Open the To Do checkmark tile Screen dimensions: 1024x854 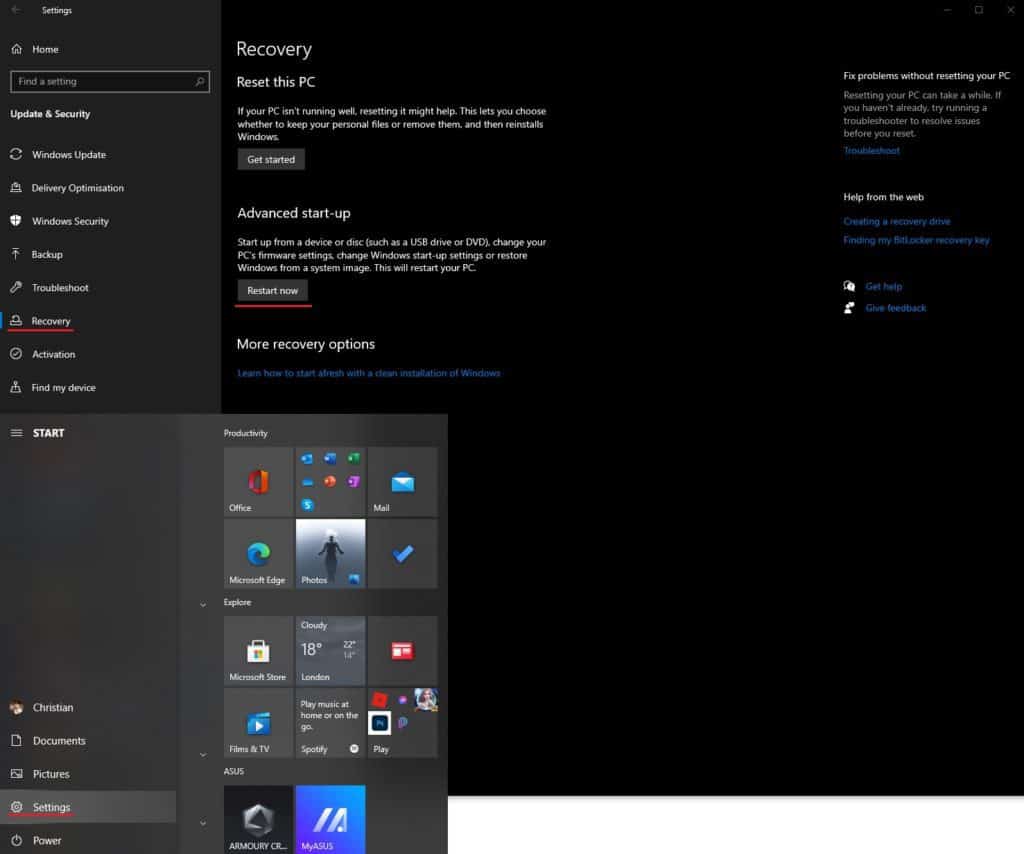(x=402, y=554)
